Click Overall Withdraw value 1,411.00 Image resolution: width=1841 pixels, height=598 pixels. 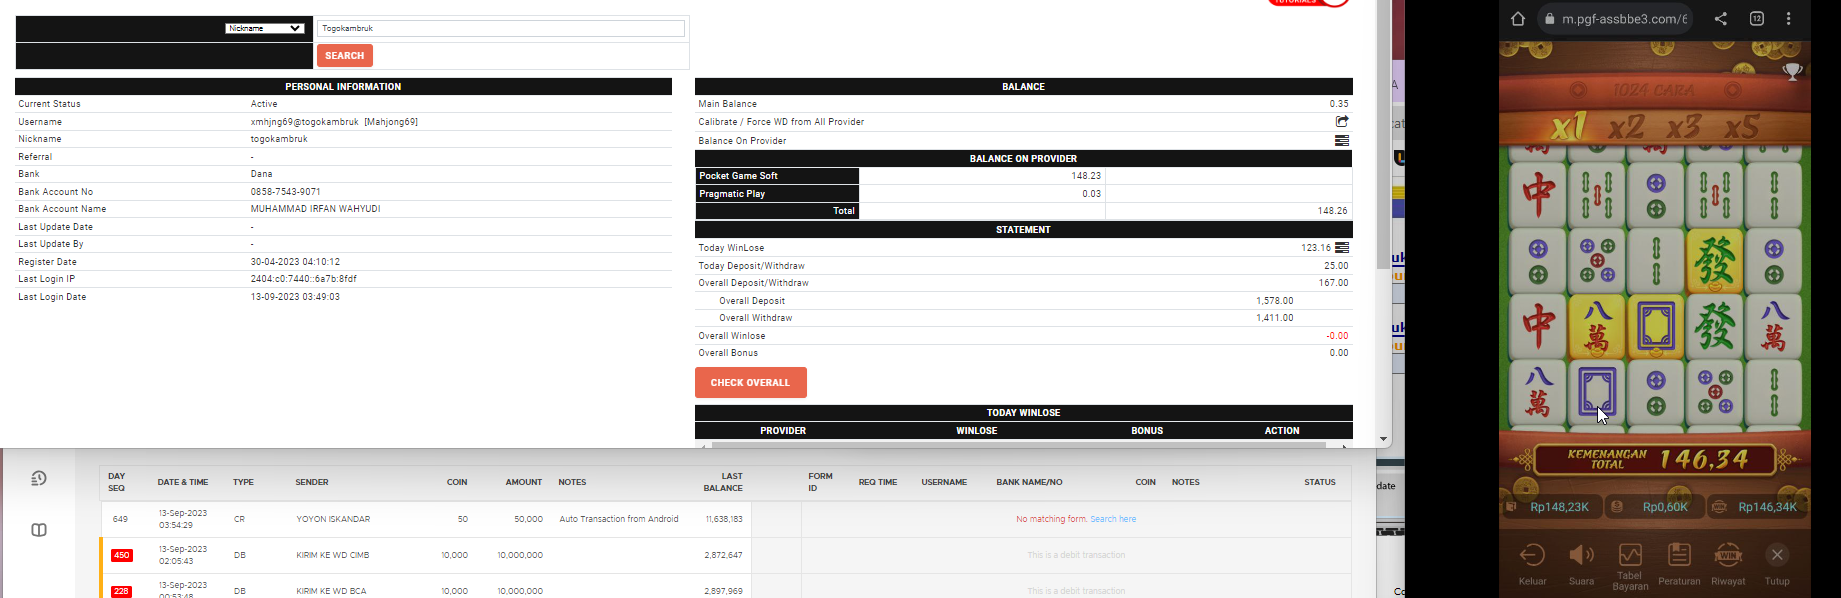pos(1275,318)
